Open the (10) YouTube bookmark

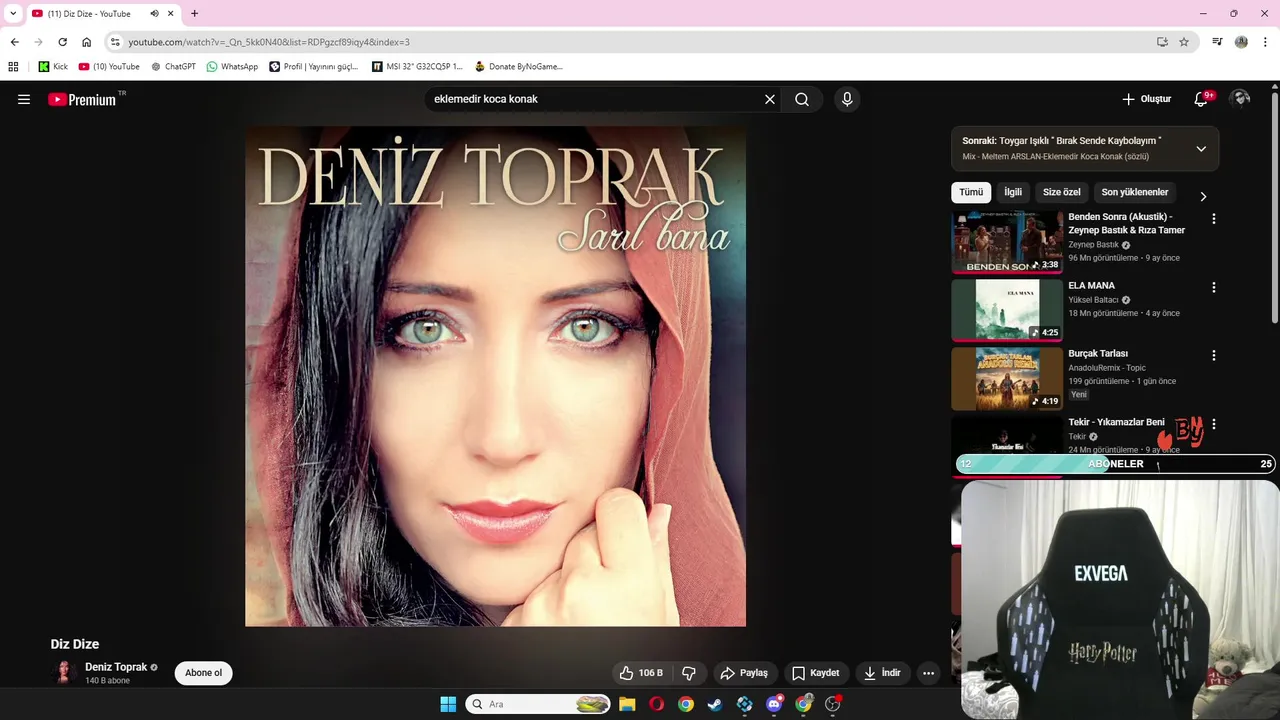coord(109,67)
